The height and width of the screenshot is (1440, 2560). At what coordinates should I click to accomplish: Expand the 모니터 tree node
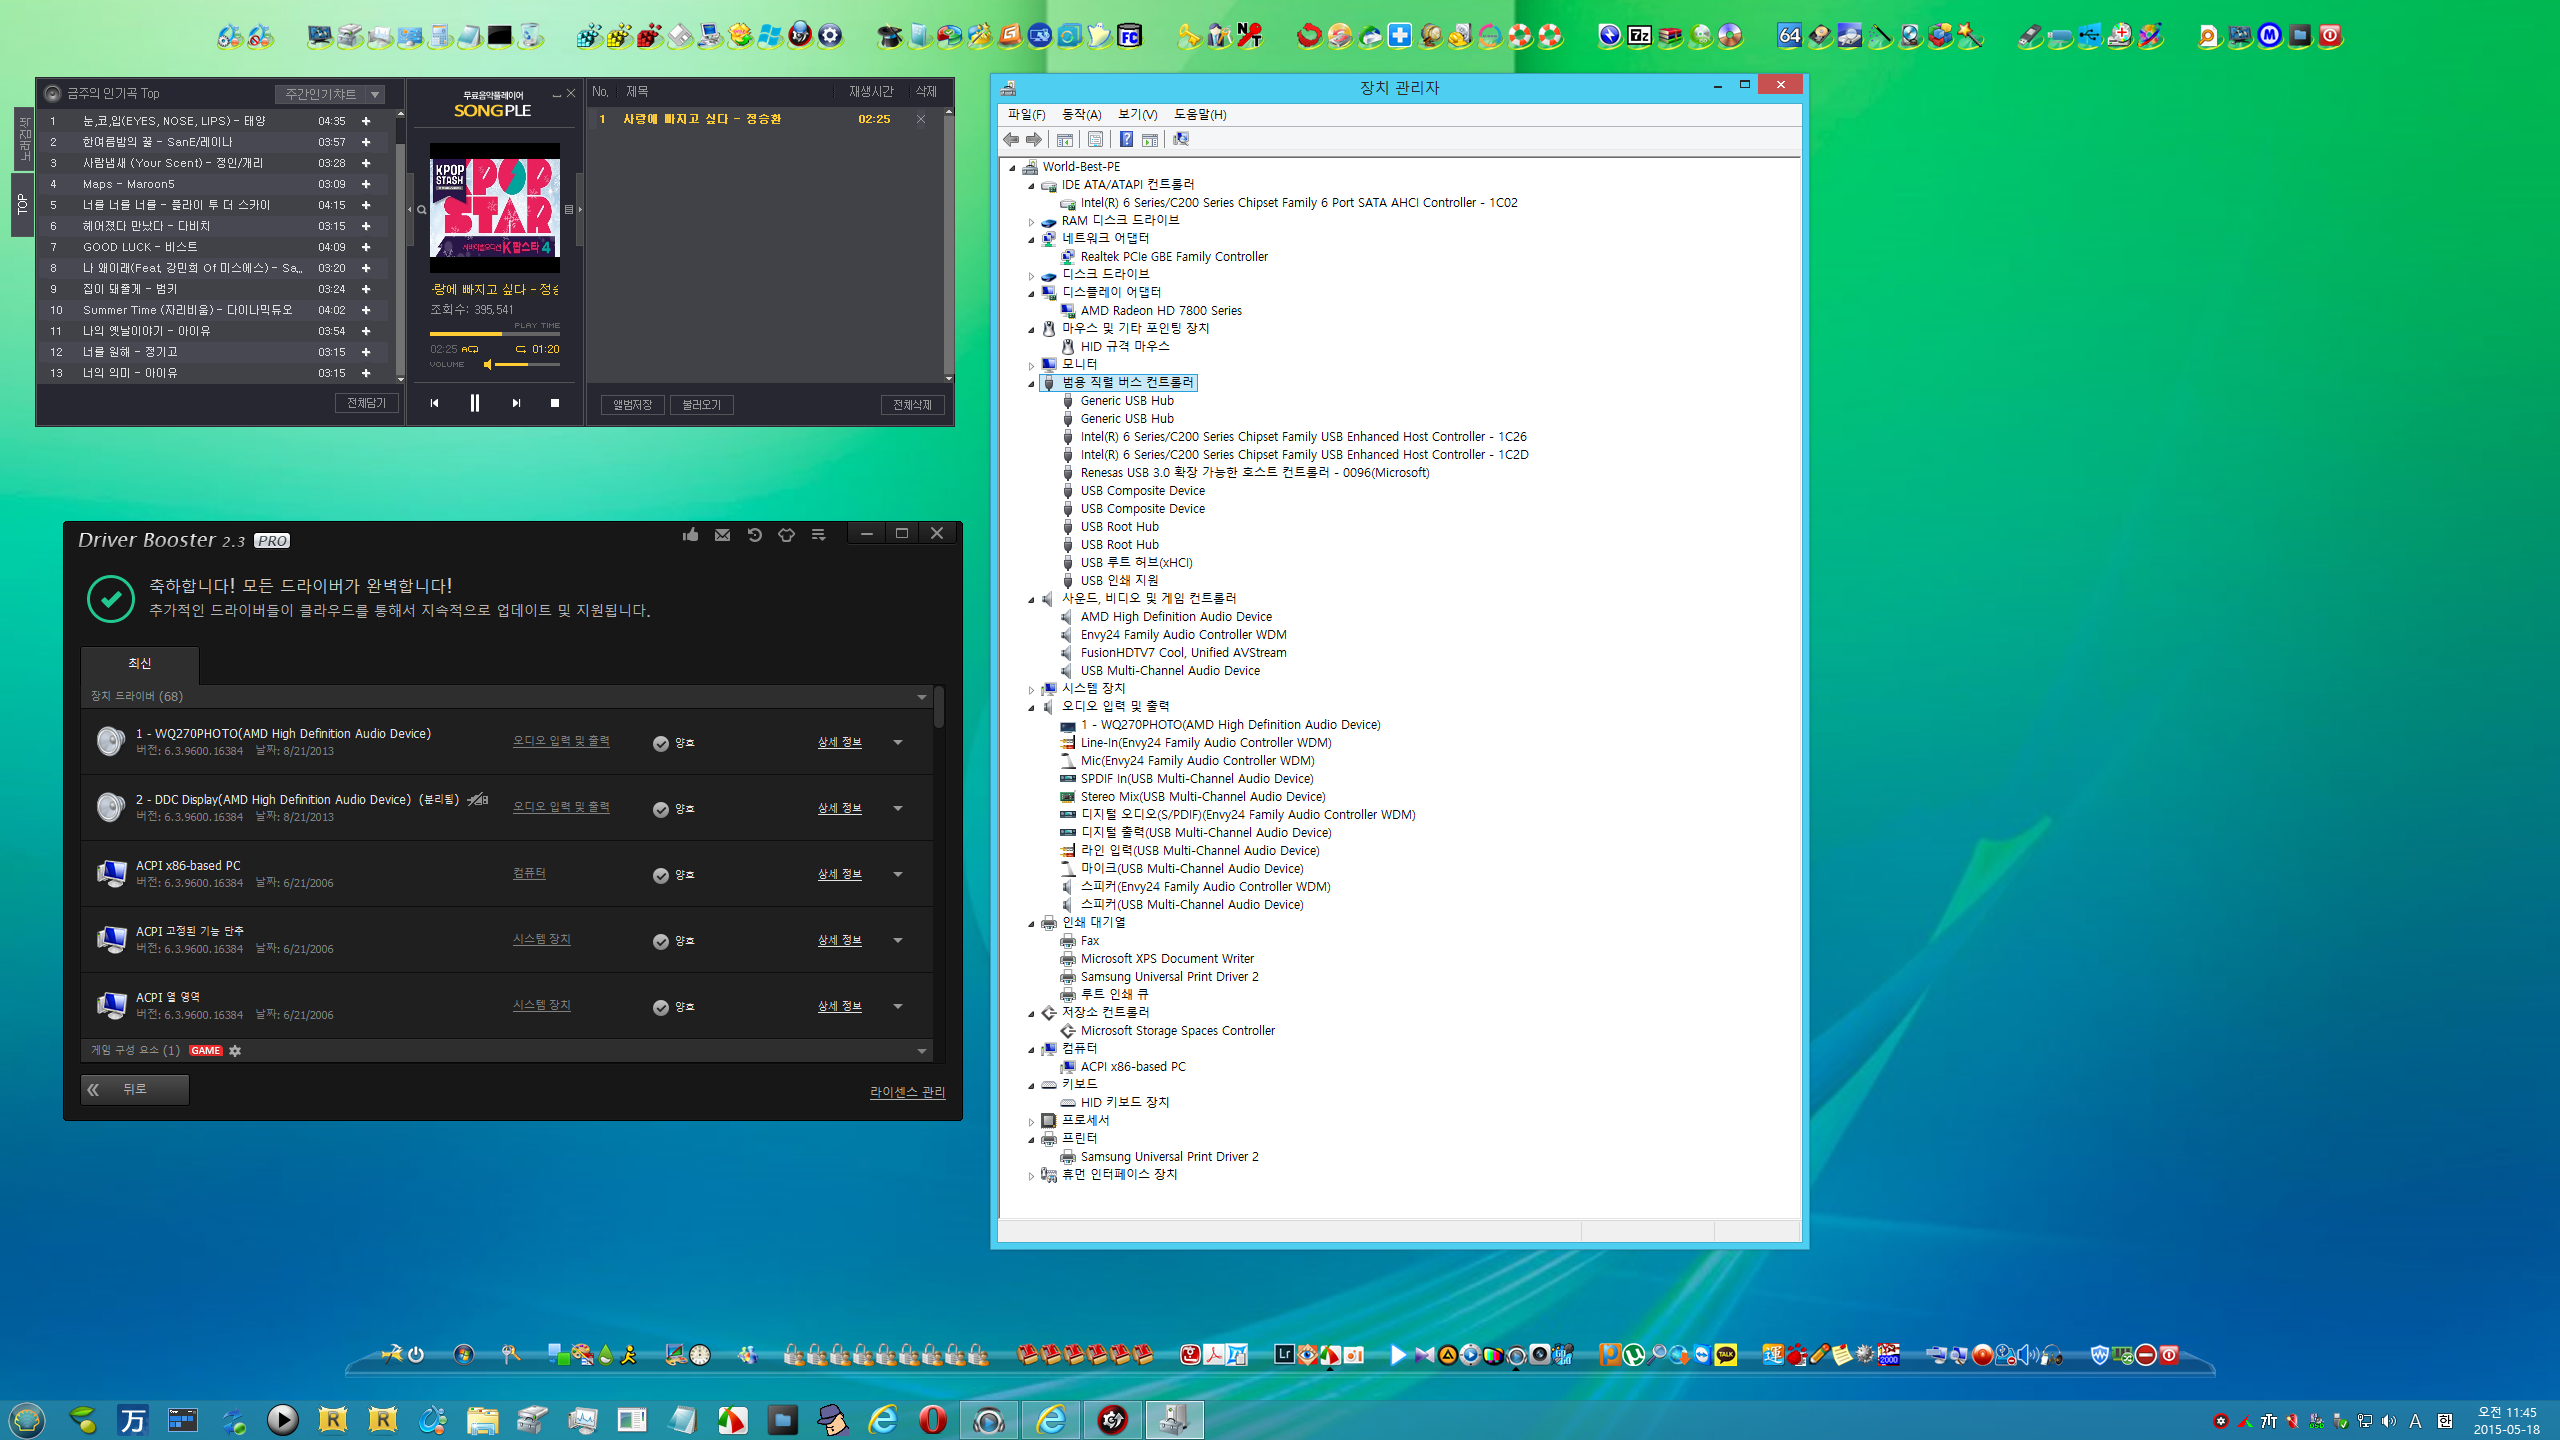(1031, 366)
